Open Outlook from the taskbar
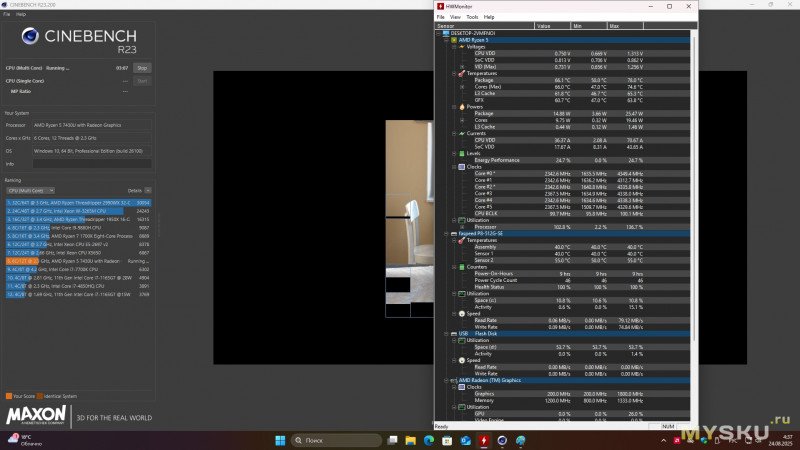This screenshot has width=800, height=450. click(465, 440)
